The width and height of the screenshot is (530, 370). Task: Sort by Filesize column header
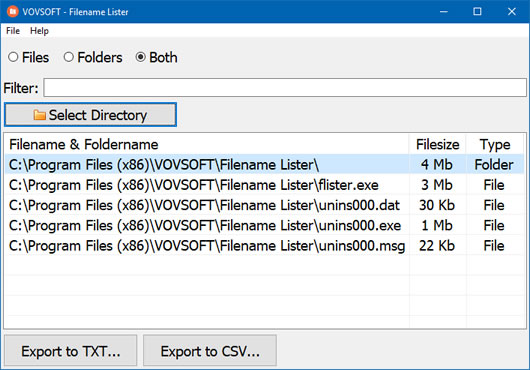click(x=437, y=144)
